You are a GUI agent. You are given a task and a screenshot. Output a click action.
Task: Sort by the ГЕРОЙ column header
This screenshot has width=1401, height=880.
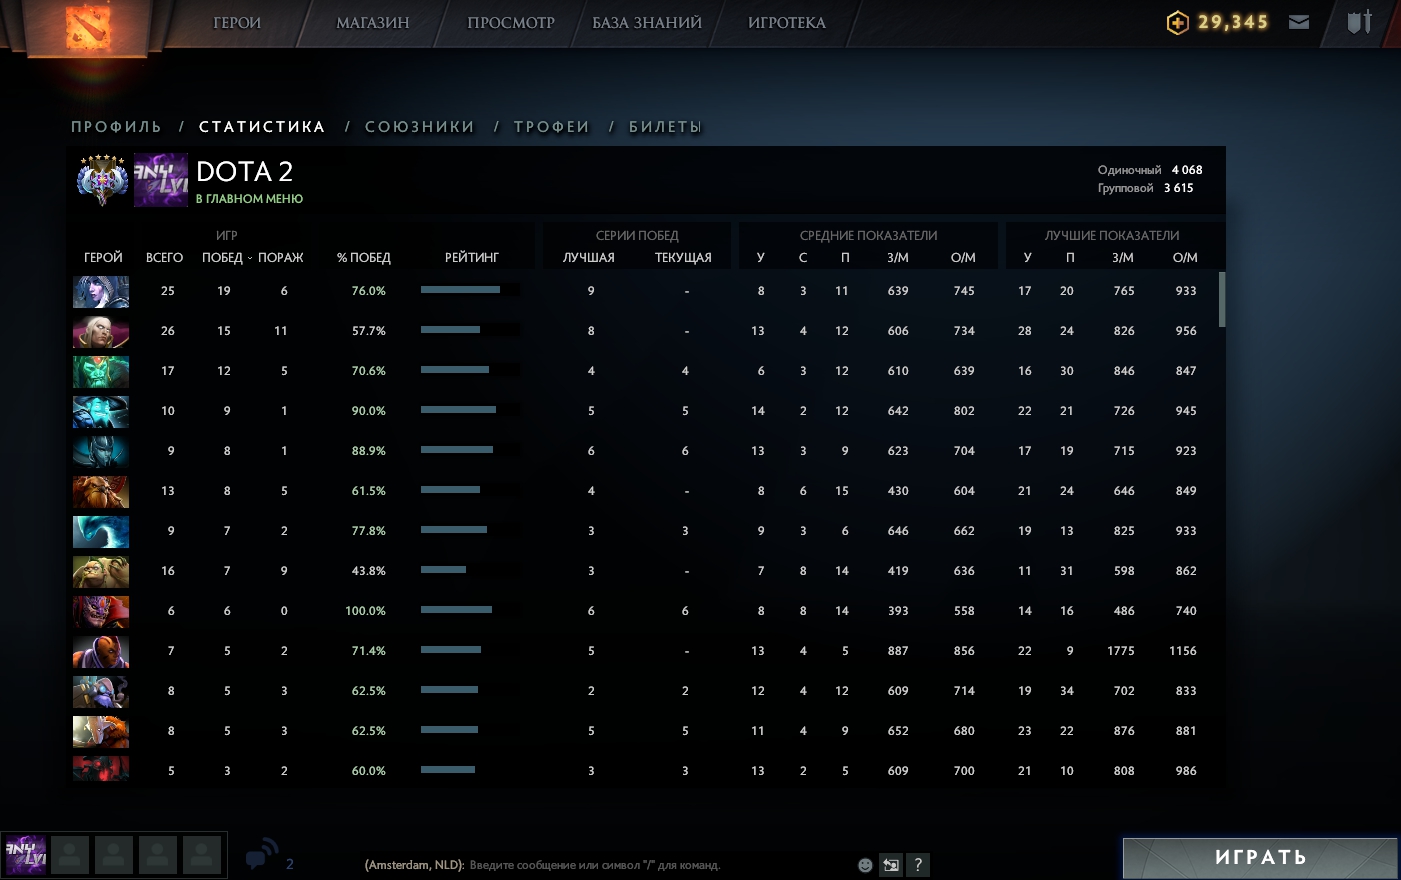click(103, 258)
